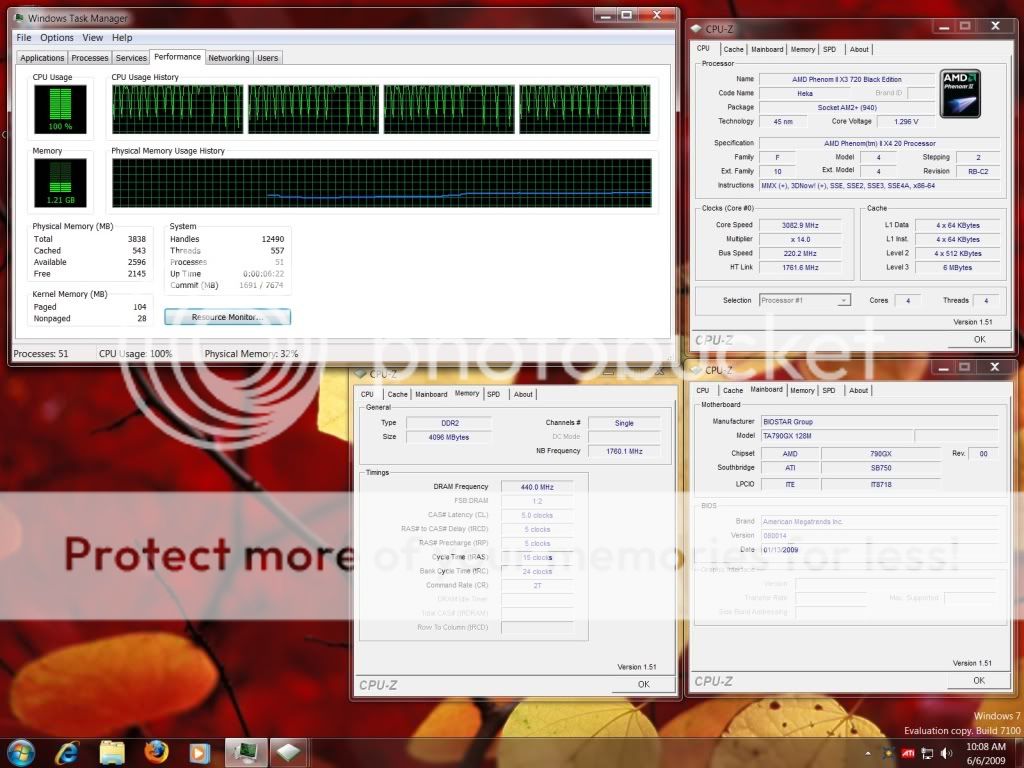This screenshot has height=768, width=1024.
Task: Launch Internet Explorer from the taskbar
Action: (x=68, y=751)
